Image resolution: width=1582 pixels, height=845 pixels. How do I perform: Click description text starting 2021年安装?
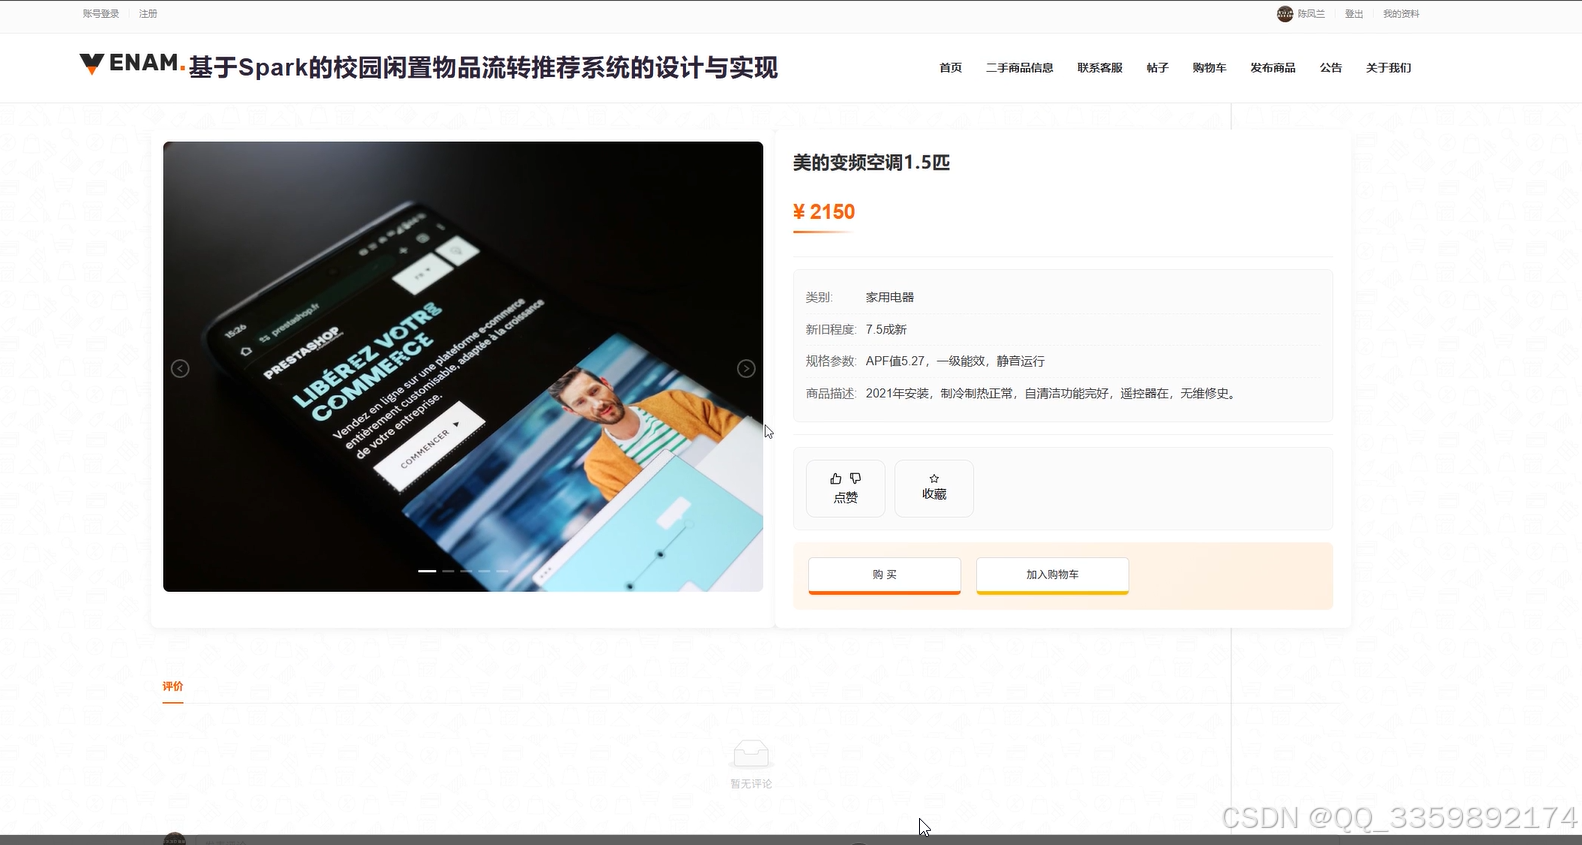coord(1052,393)
